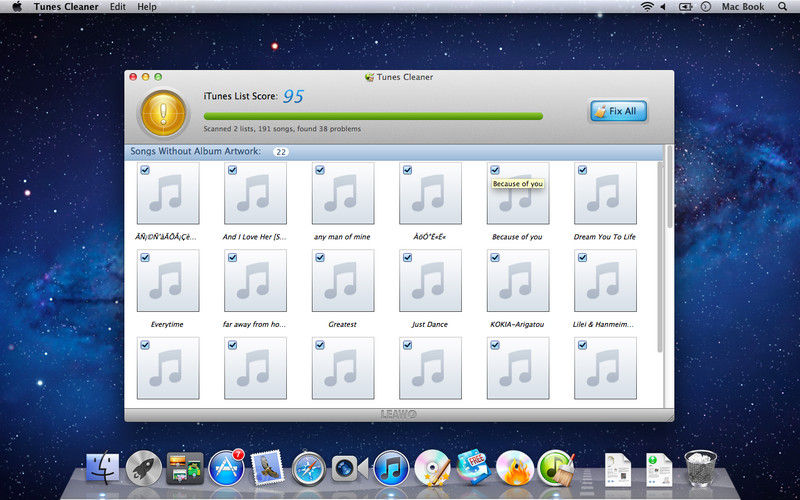Zoom the Tunes Cleaner window with green button

tap(158, 77)
